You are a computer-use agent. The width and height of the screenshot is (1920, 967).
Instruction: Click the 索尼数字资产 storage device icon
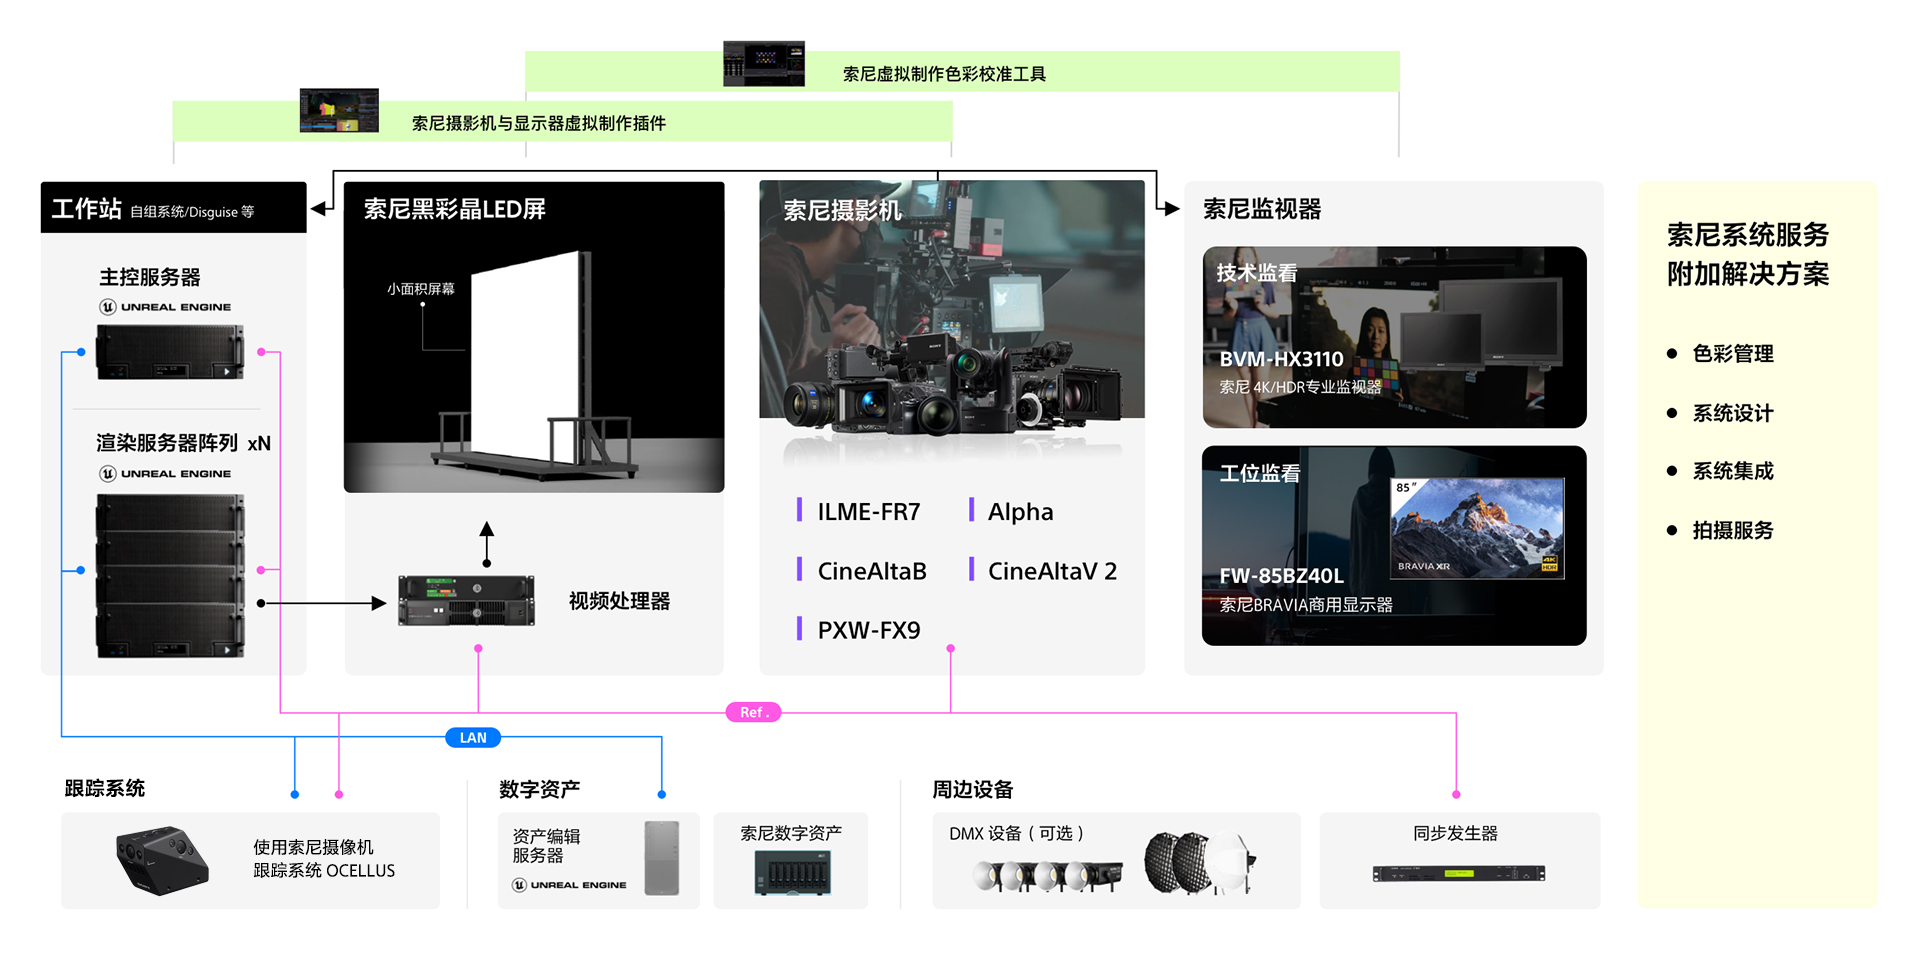[x=791, y=872]
